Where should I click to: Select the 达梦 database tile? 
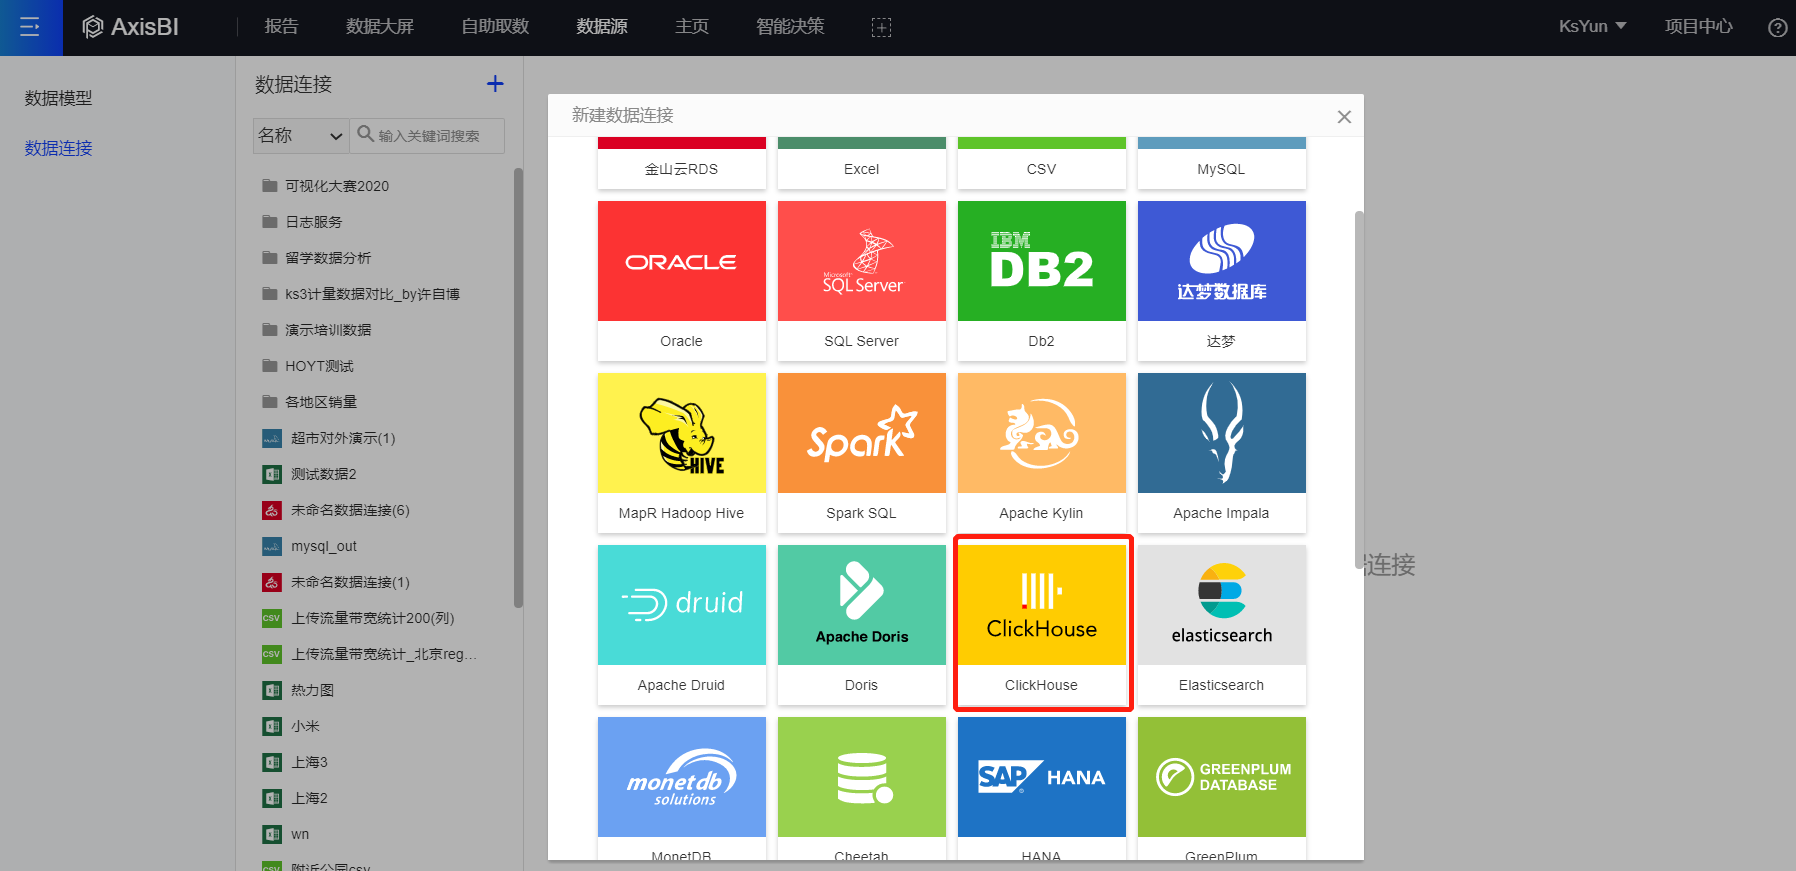[1222, 281]
